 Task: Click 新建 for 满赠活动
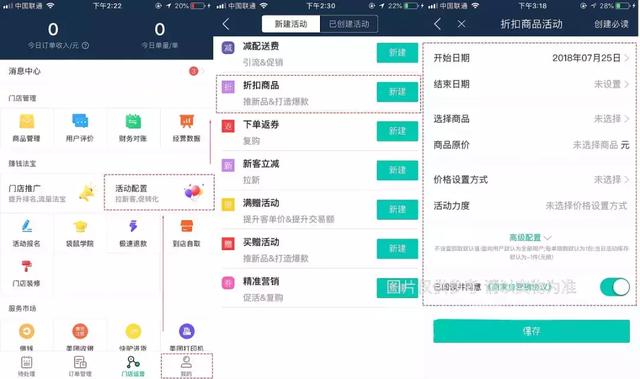397,209
